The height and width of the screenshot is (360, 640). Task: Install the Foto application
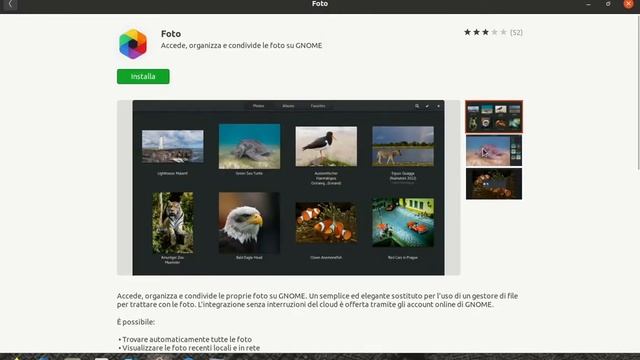pos(143,76)
